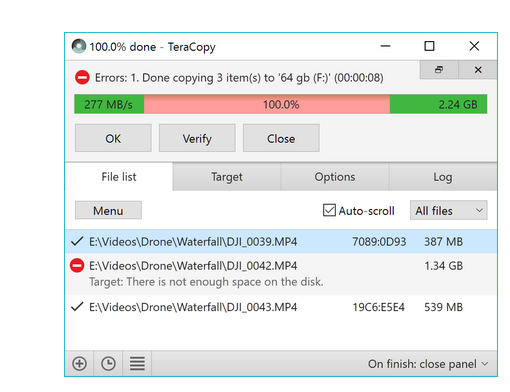Viewport: 510px width, 392px height.
Task: Click the Verify button
Action: [197, 138]
